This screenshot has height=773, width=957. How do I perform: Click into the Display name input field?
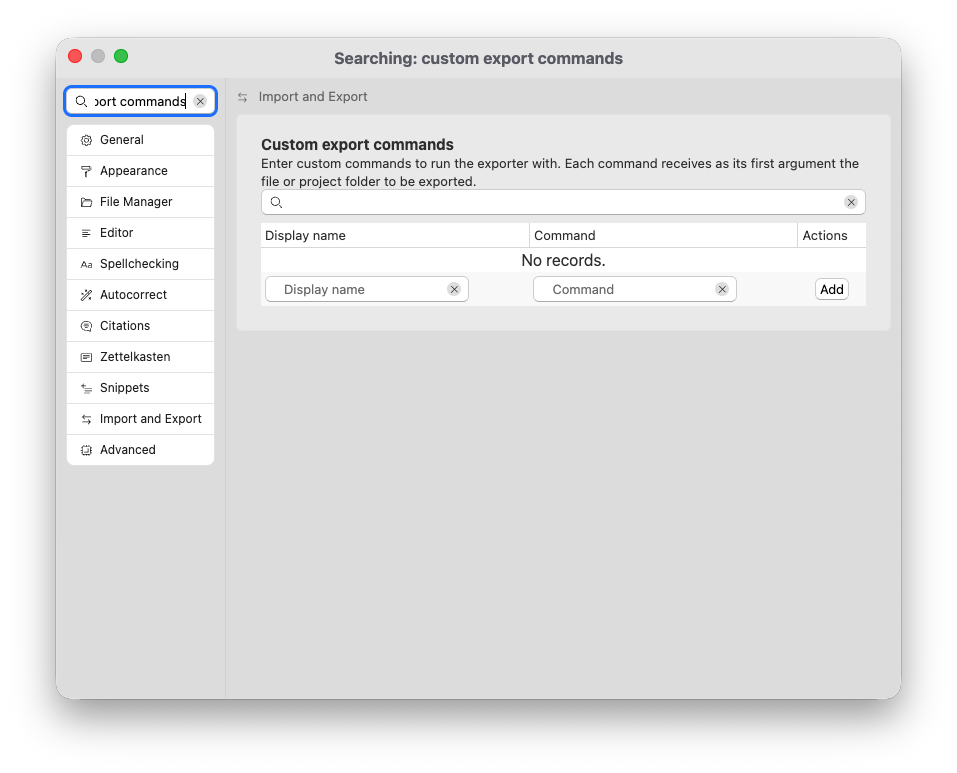(350, 289)
